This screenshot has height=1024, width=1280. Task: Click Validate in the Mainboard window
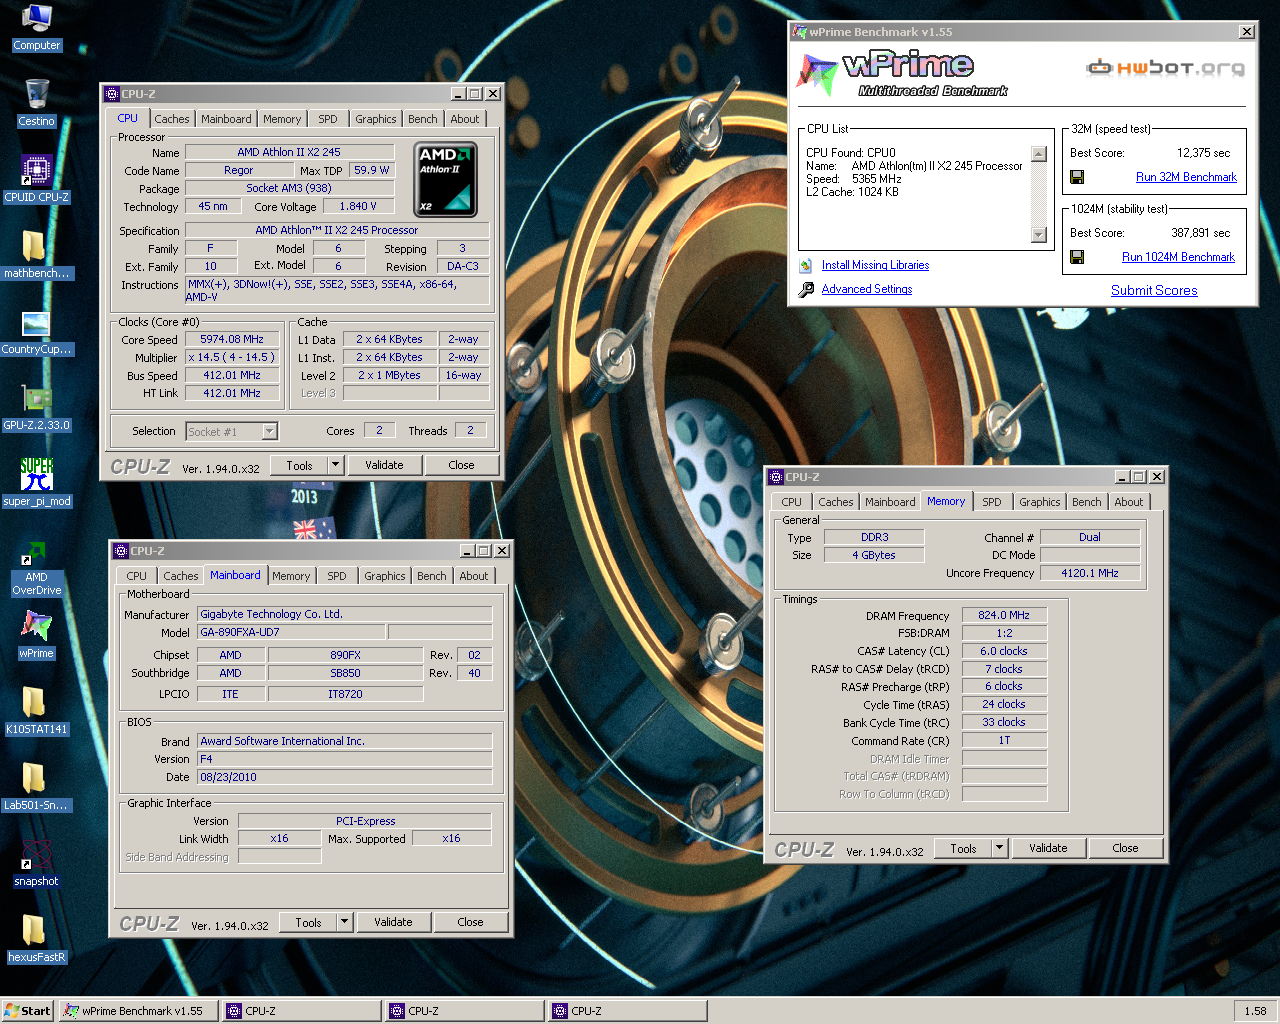pos(393,922)
